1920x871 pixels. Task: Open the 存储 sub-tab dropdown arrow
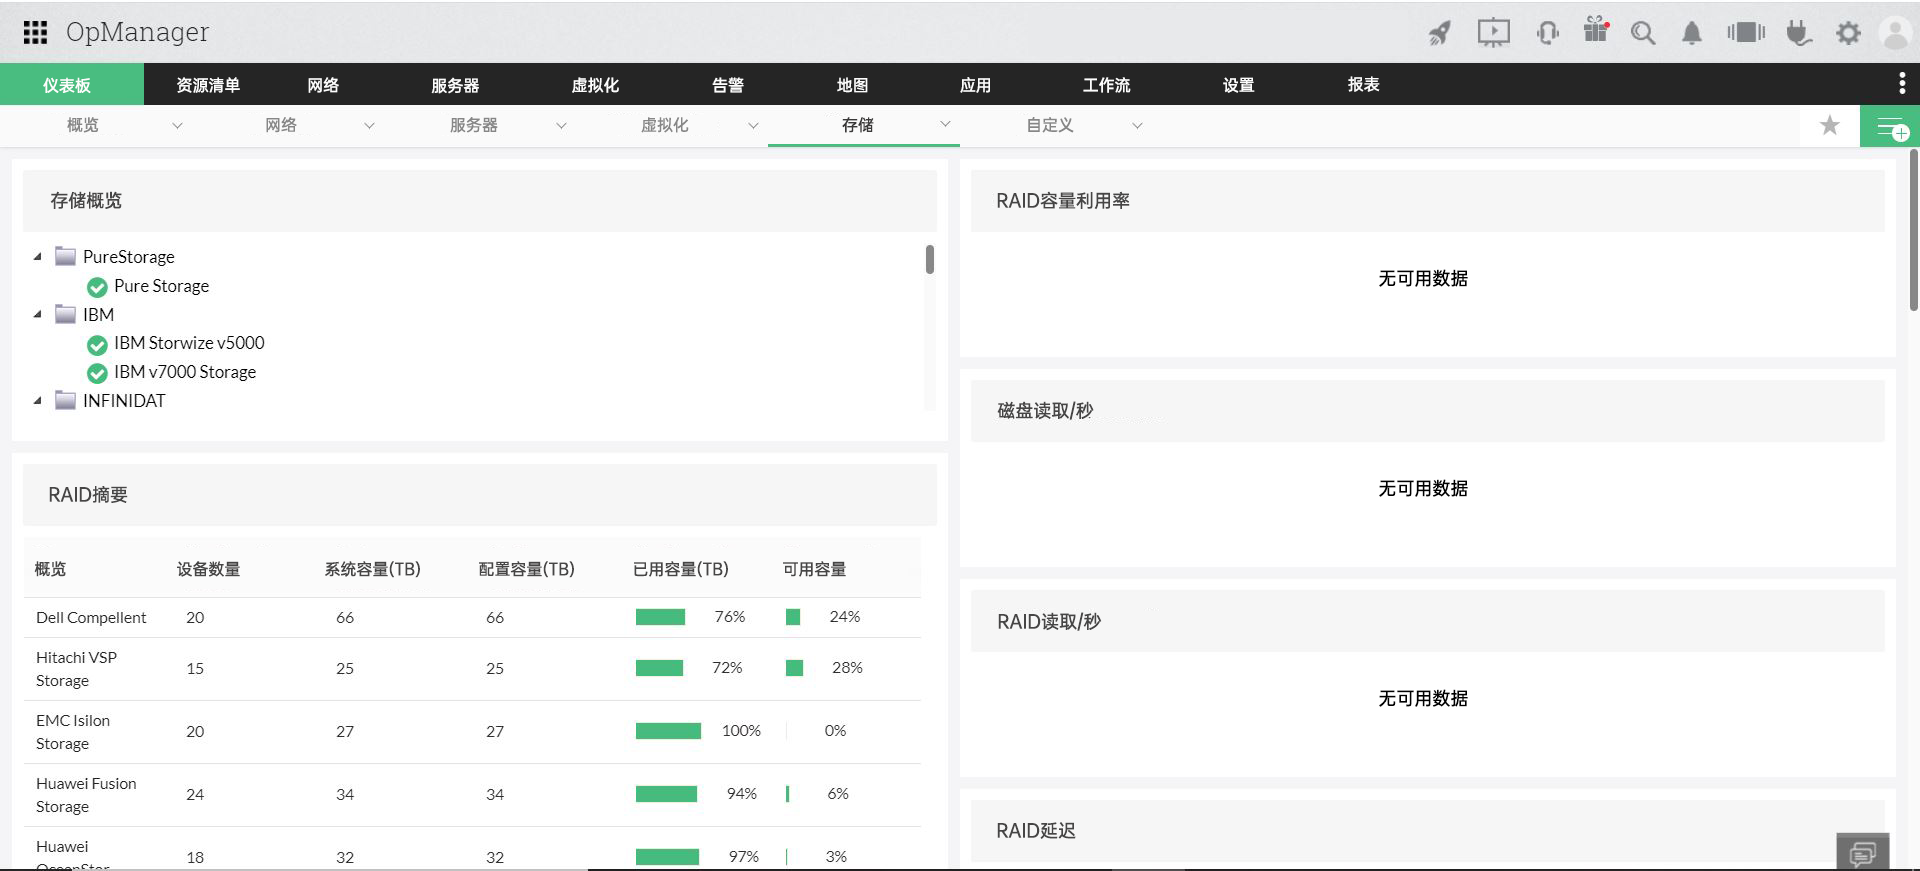[945, 124]
